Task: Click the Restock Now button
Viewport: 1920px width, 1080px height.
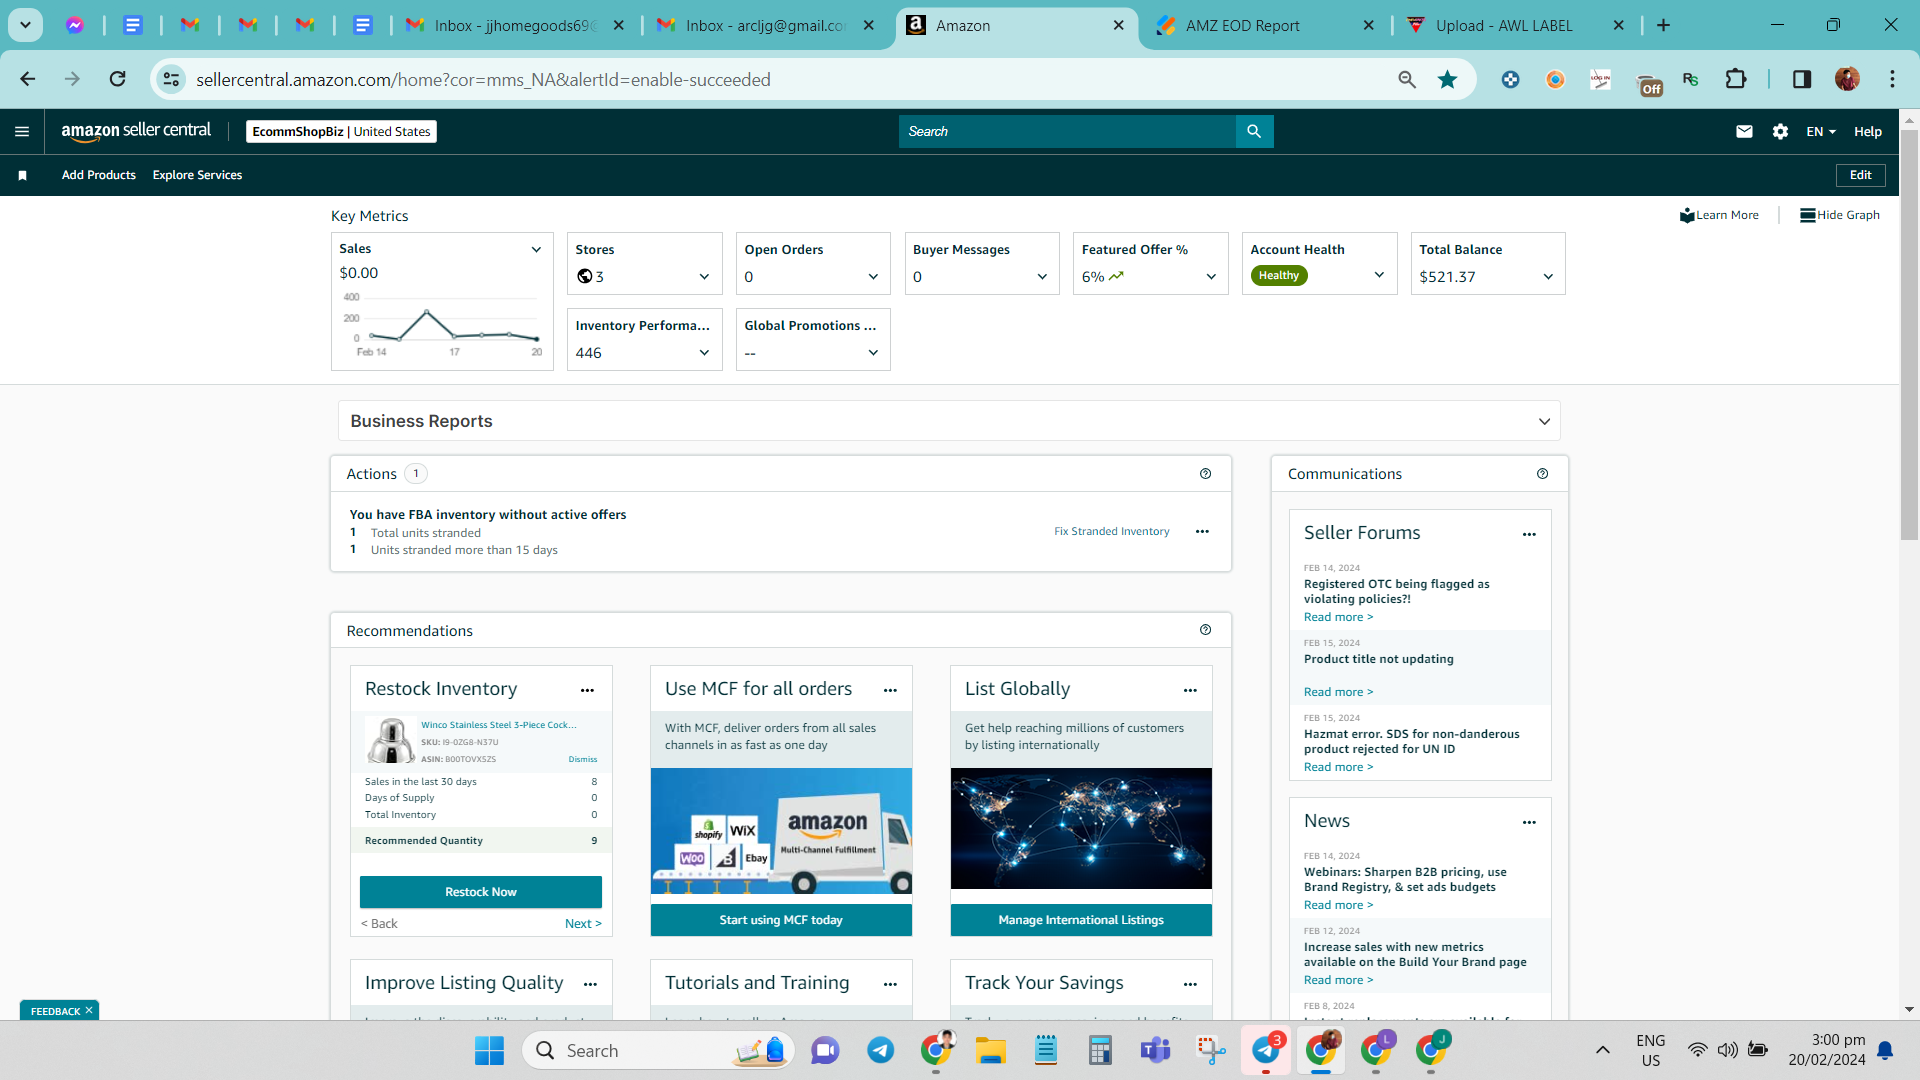Action: click(x=481, y=892)
